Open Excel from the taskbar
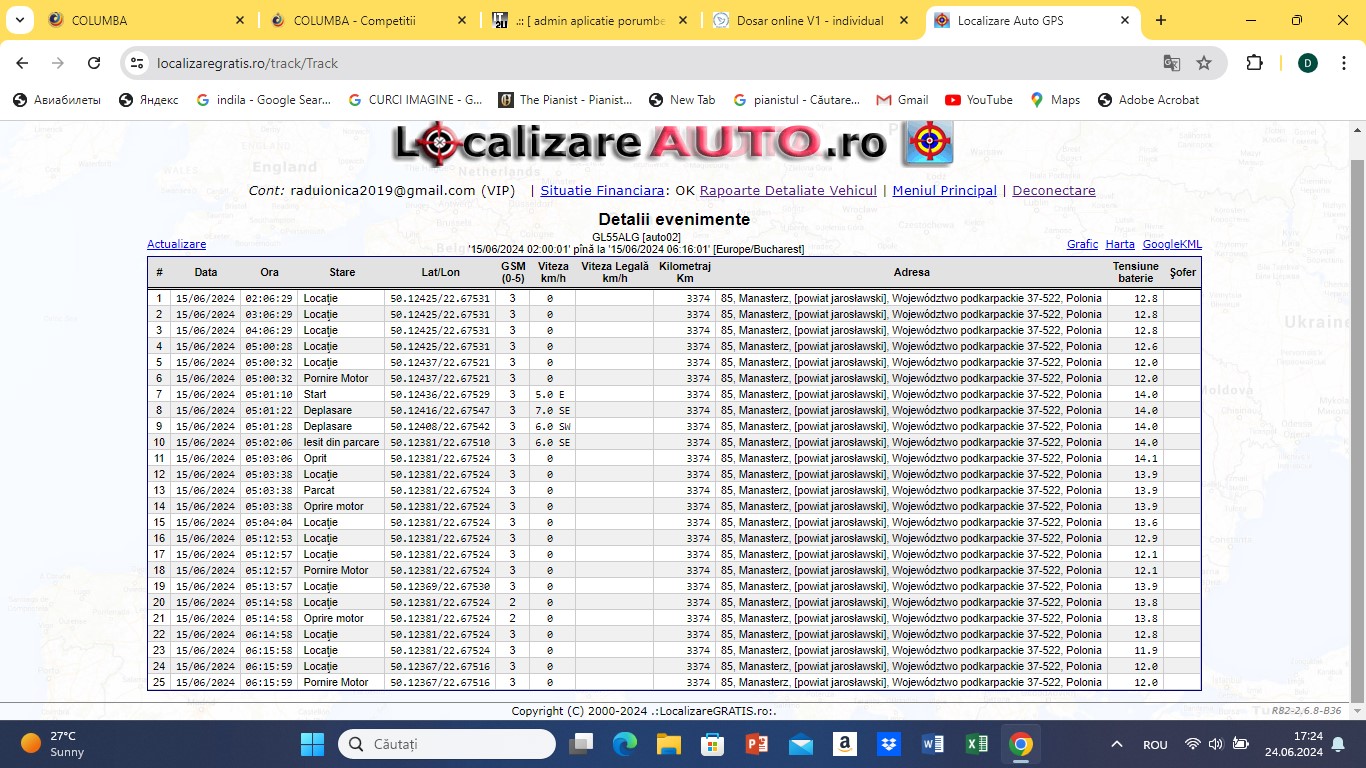 point(976,744)
